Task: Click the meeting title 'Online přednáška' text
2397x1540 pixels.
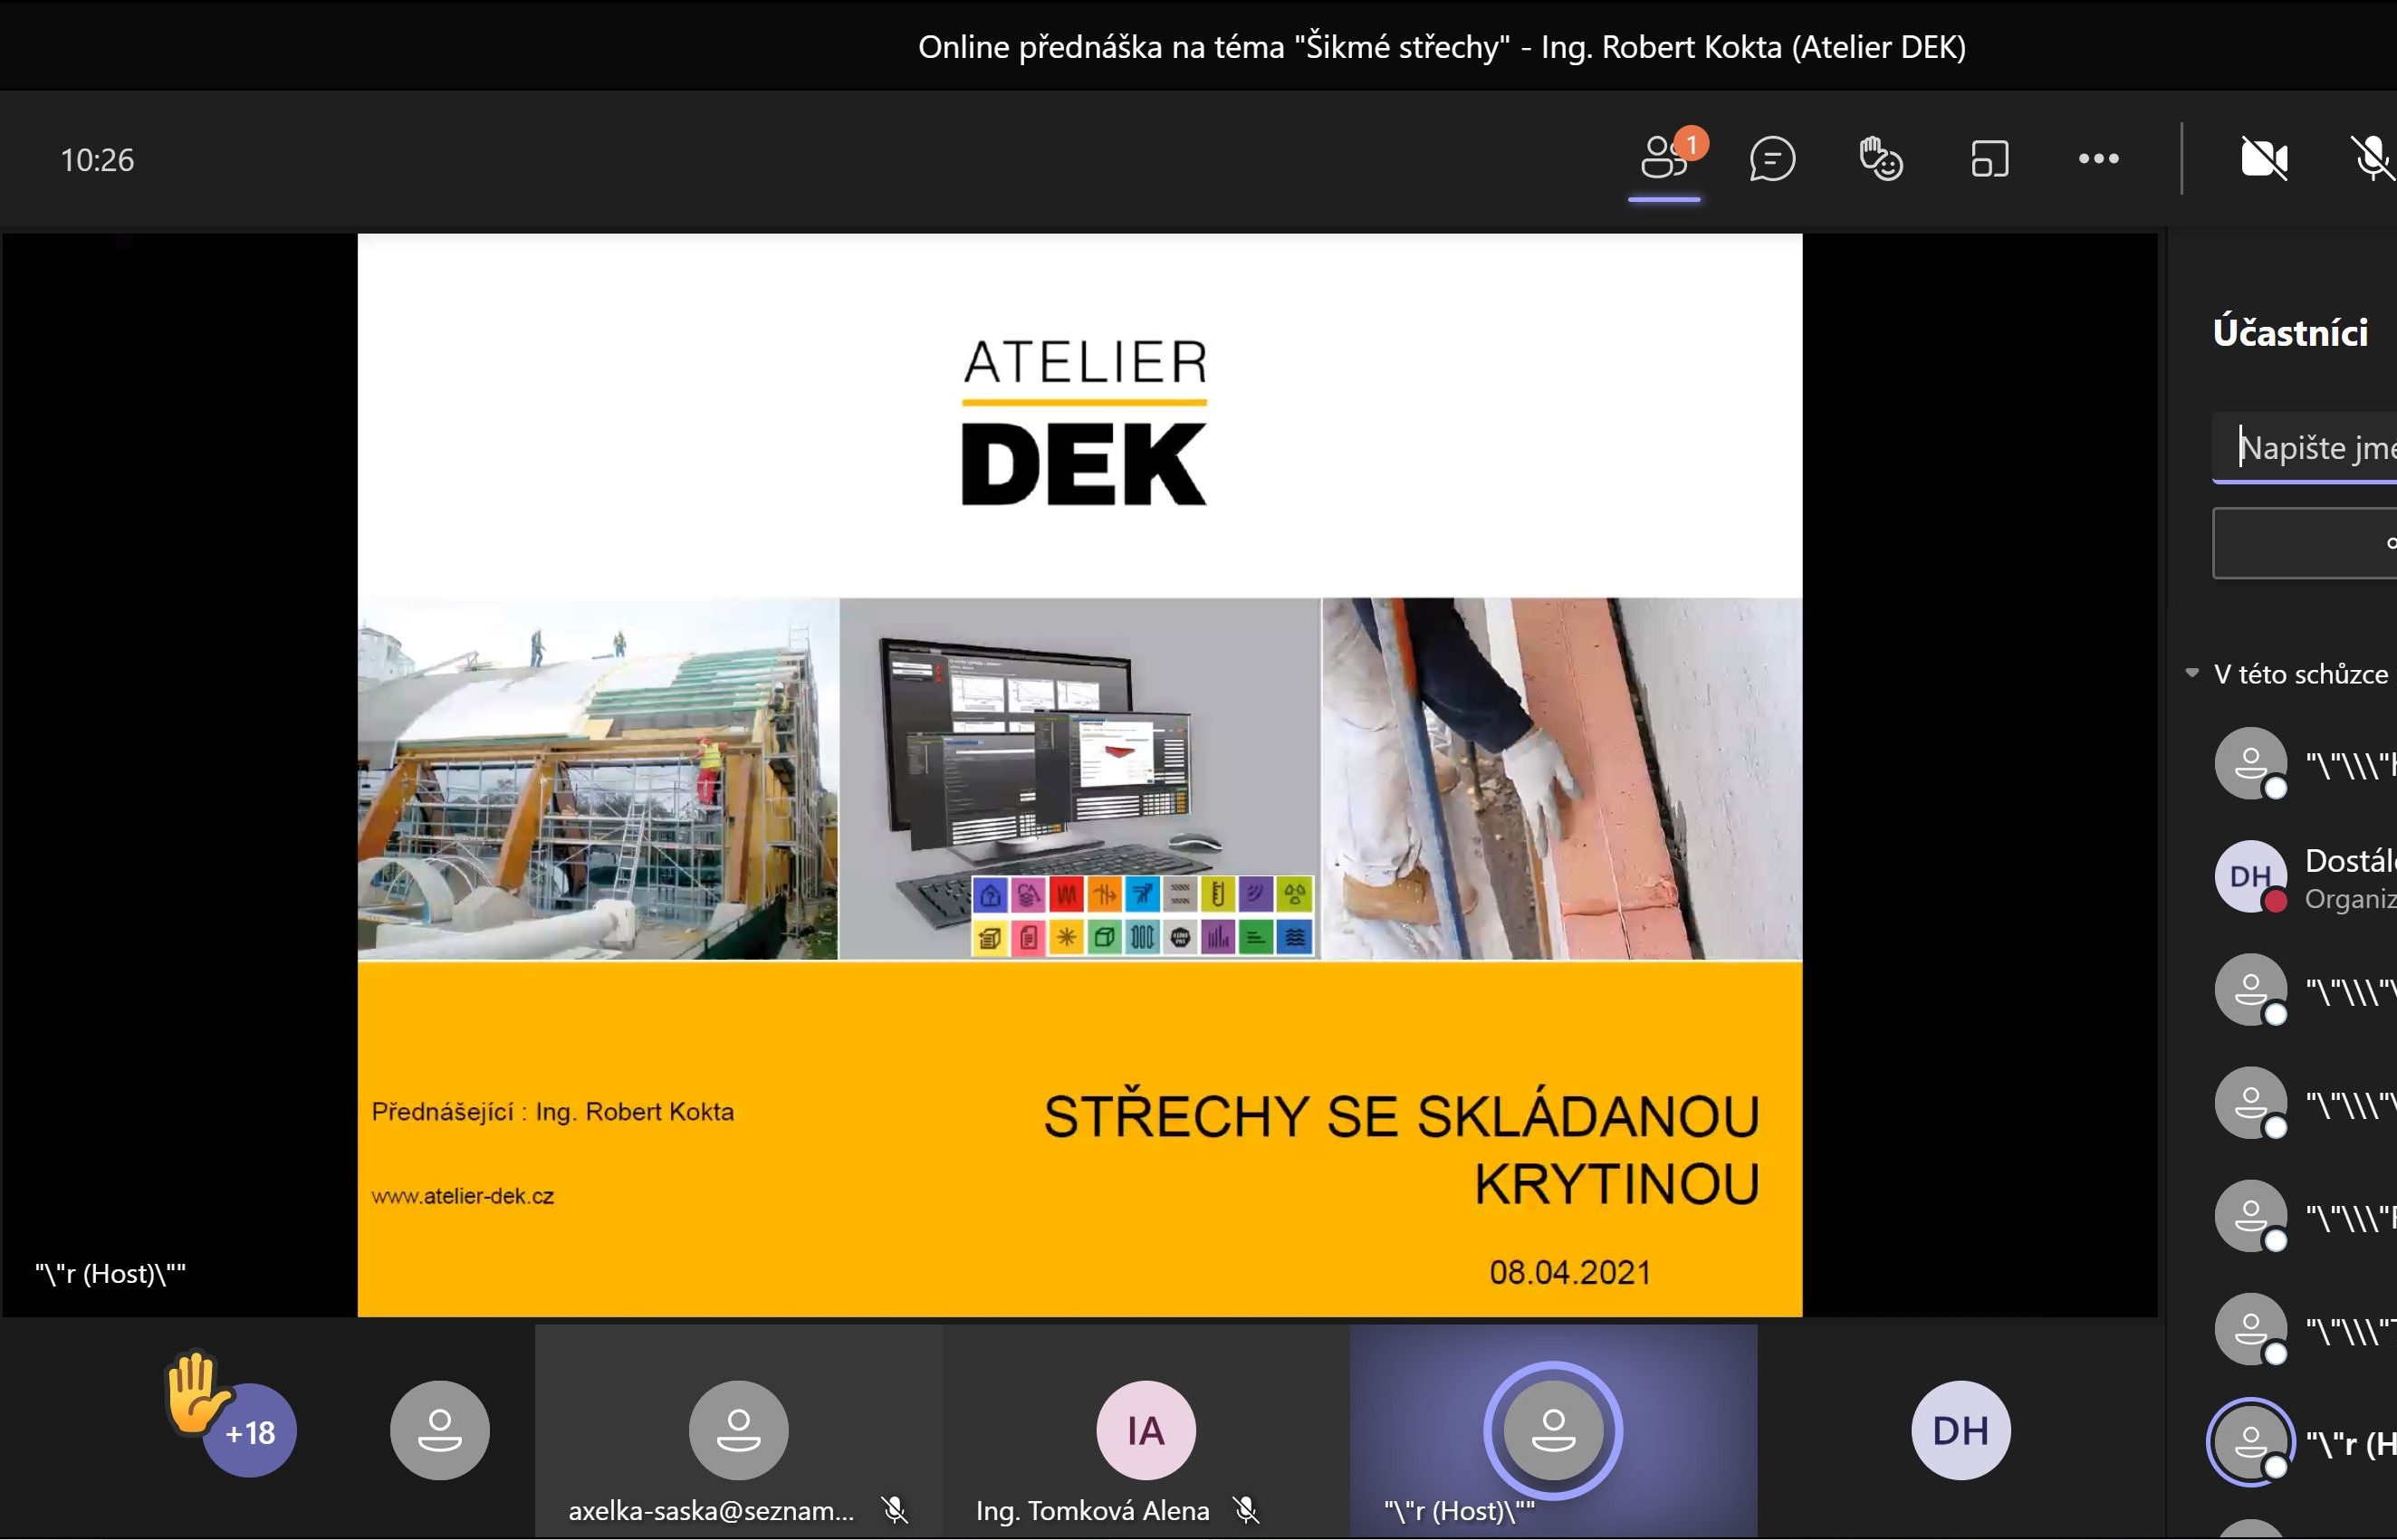Action: pos(1441,47)
